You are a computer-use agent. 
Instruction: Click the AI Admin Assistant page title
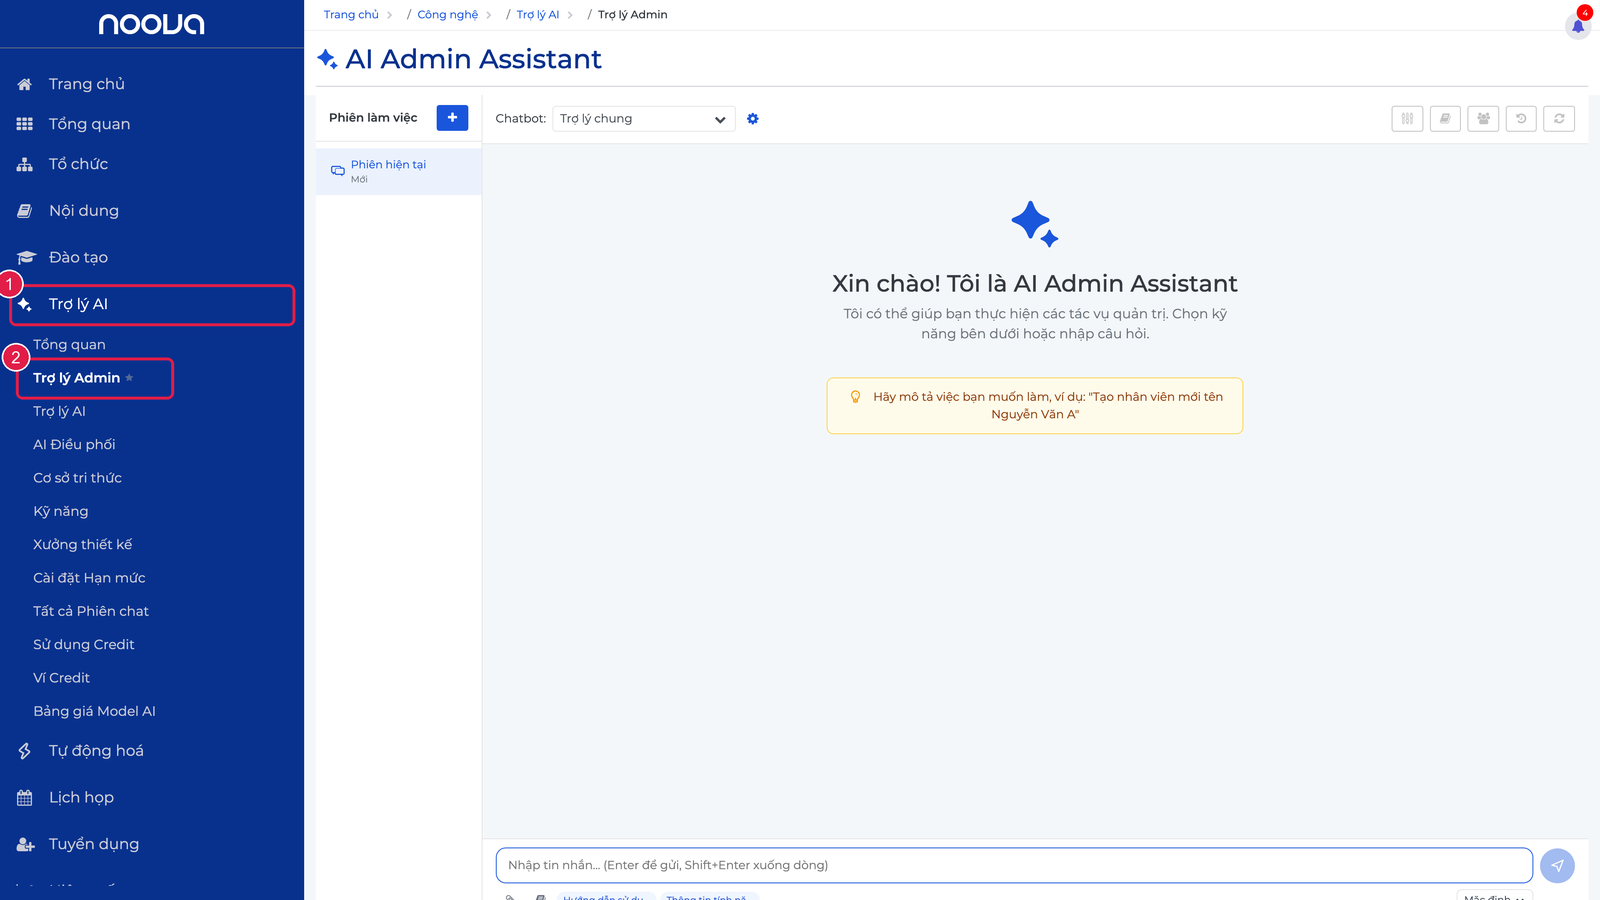click(x=473, y=59)
